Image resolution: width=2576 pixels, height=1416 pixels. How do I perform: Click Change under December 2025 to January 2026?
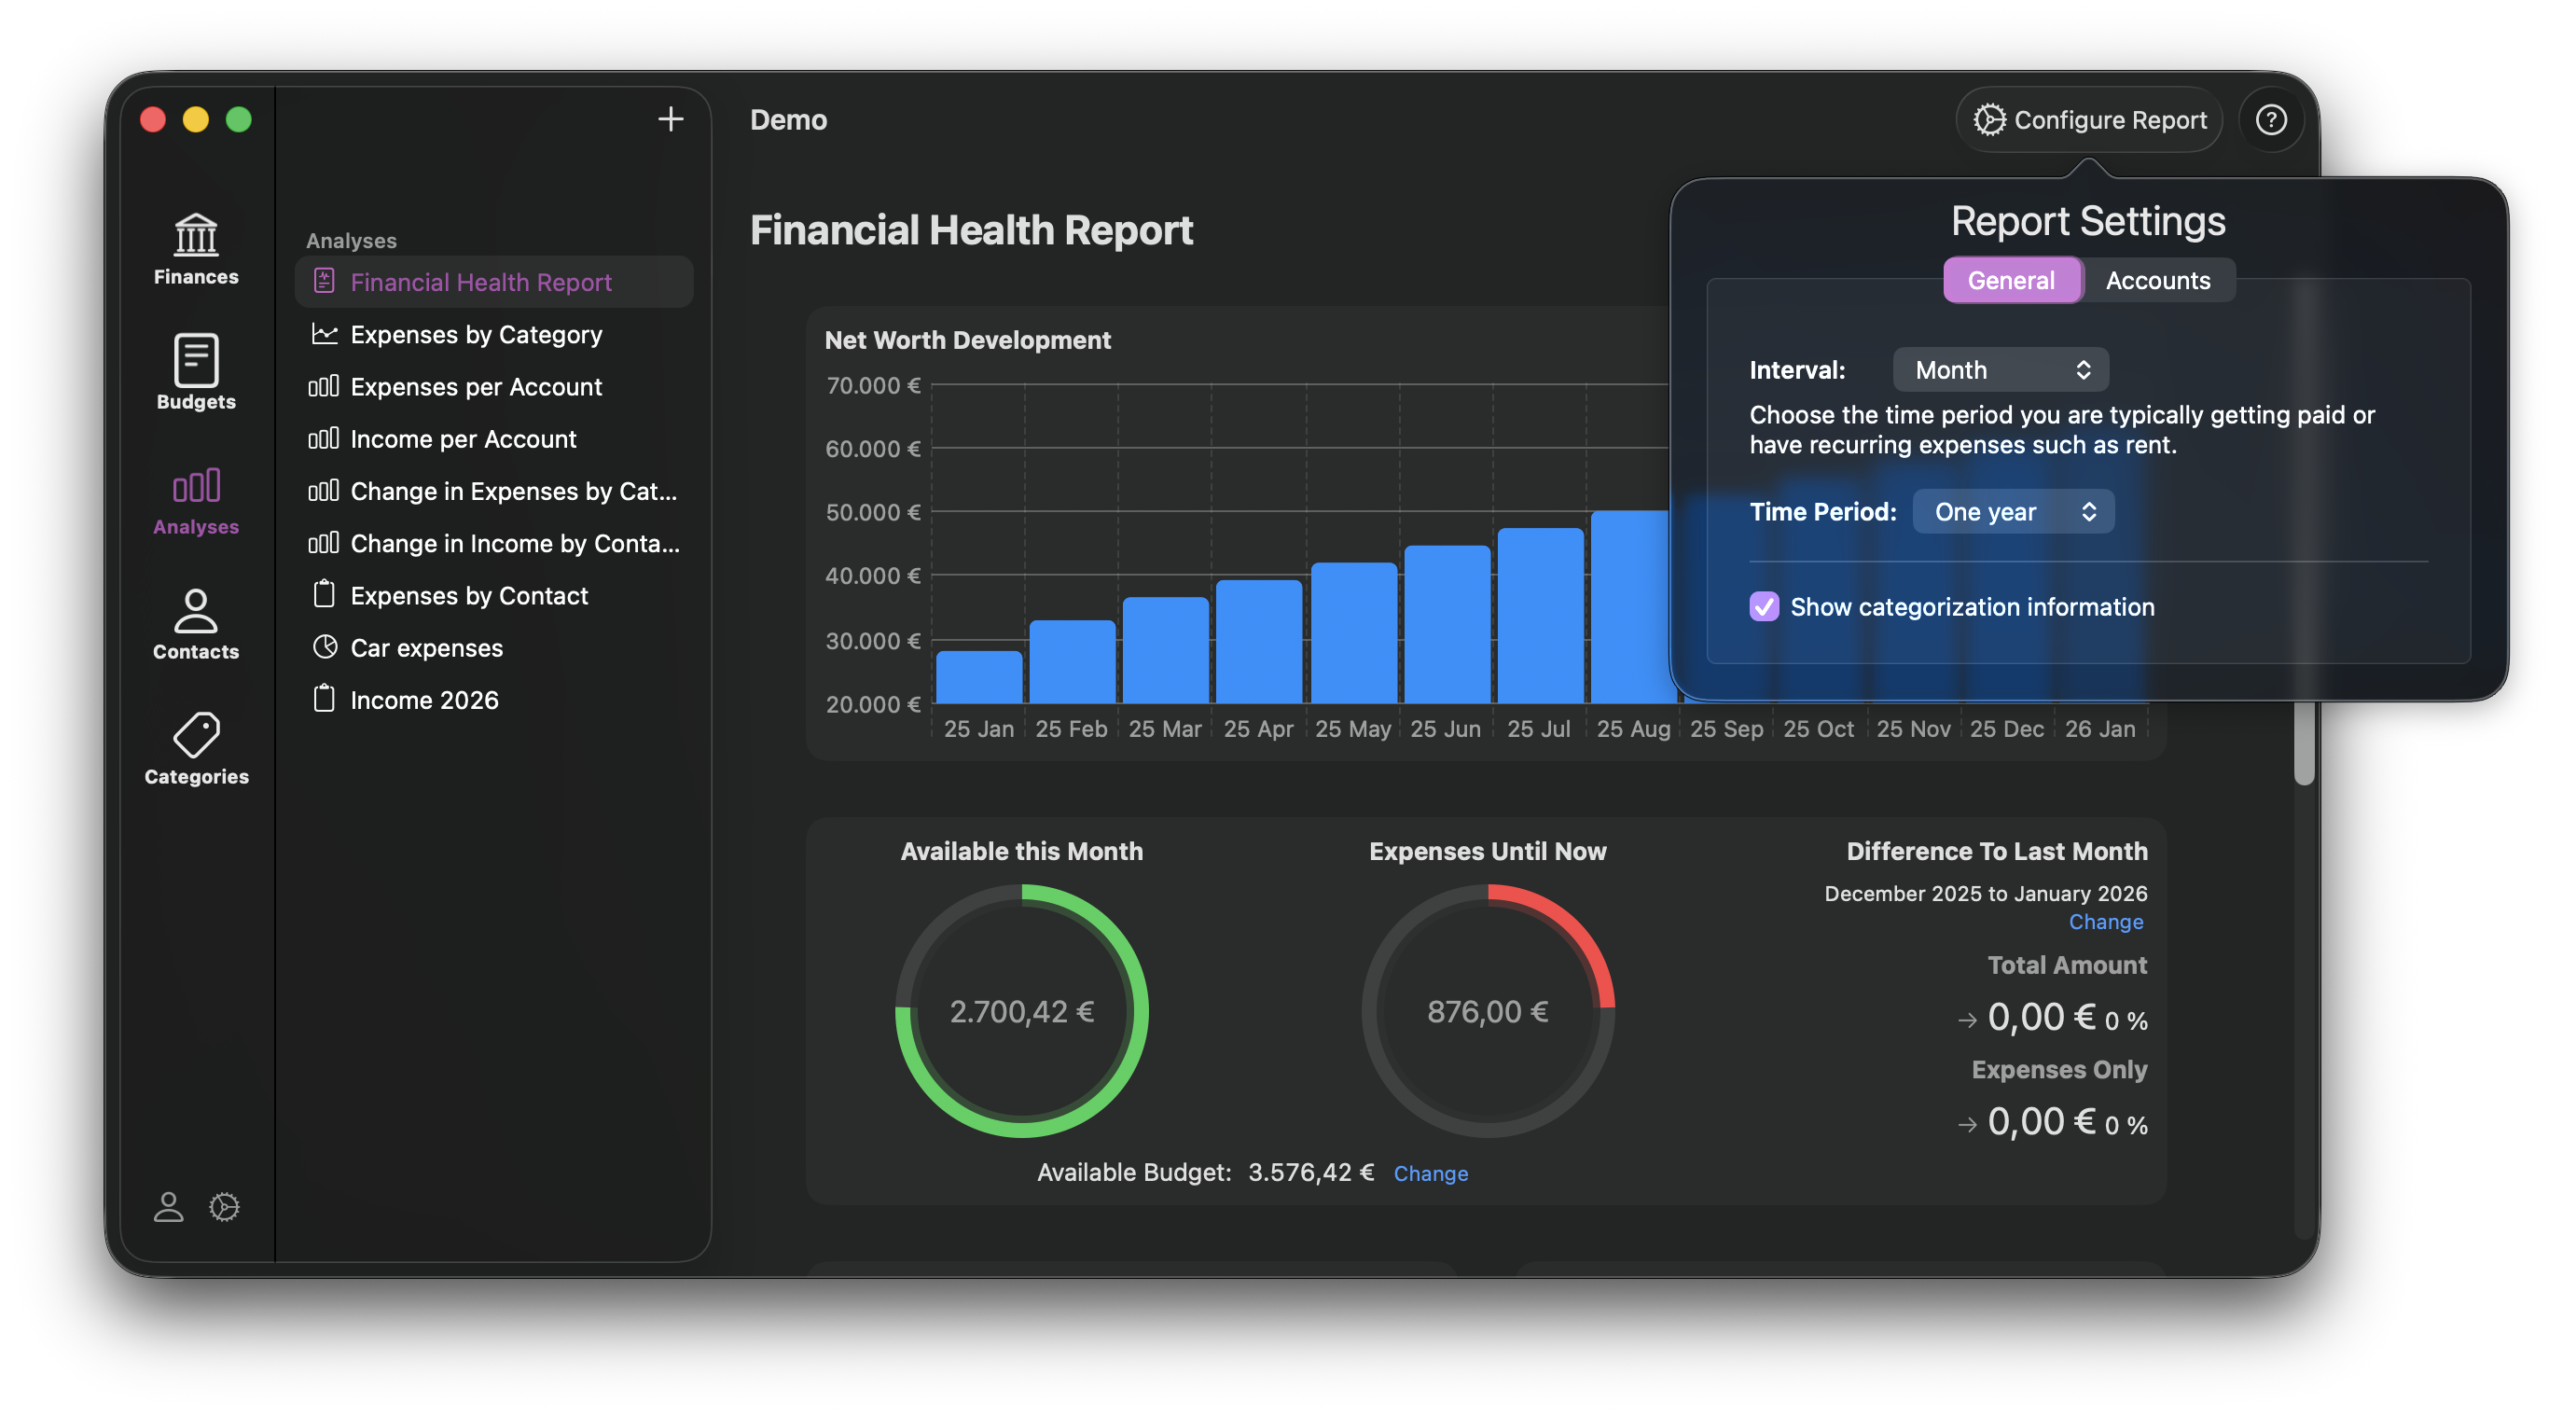[2105, 922]
